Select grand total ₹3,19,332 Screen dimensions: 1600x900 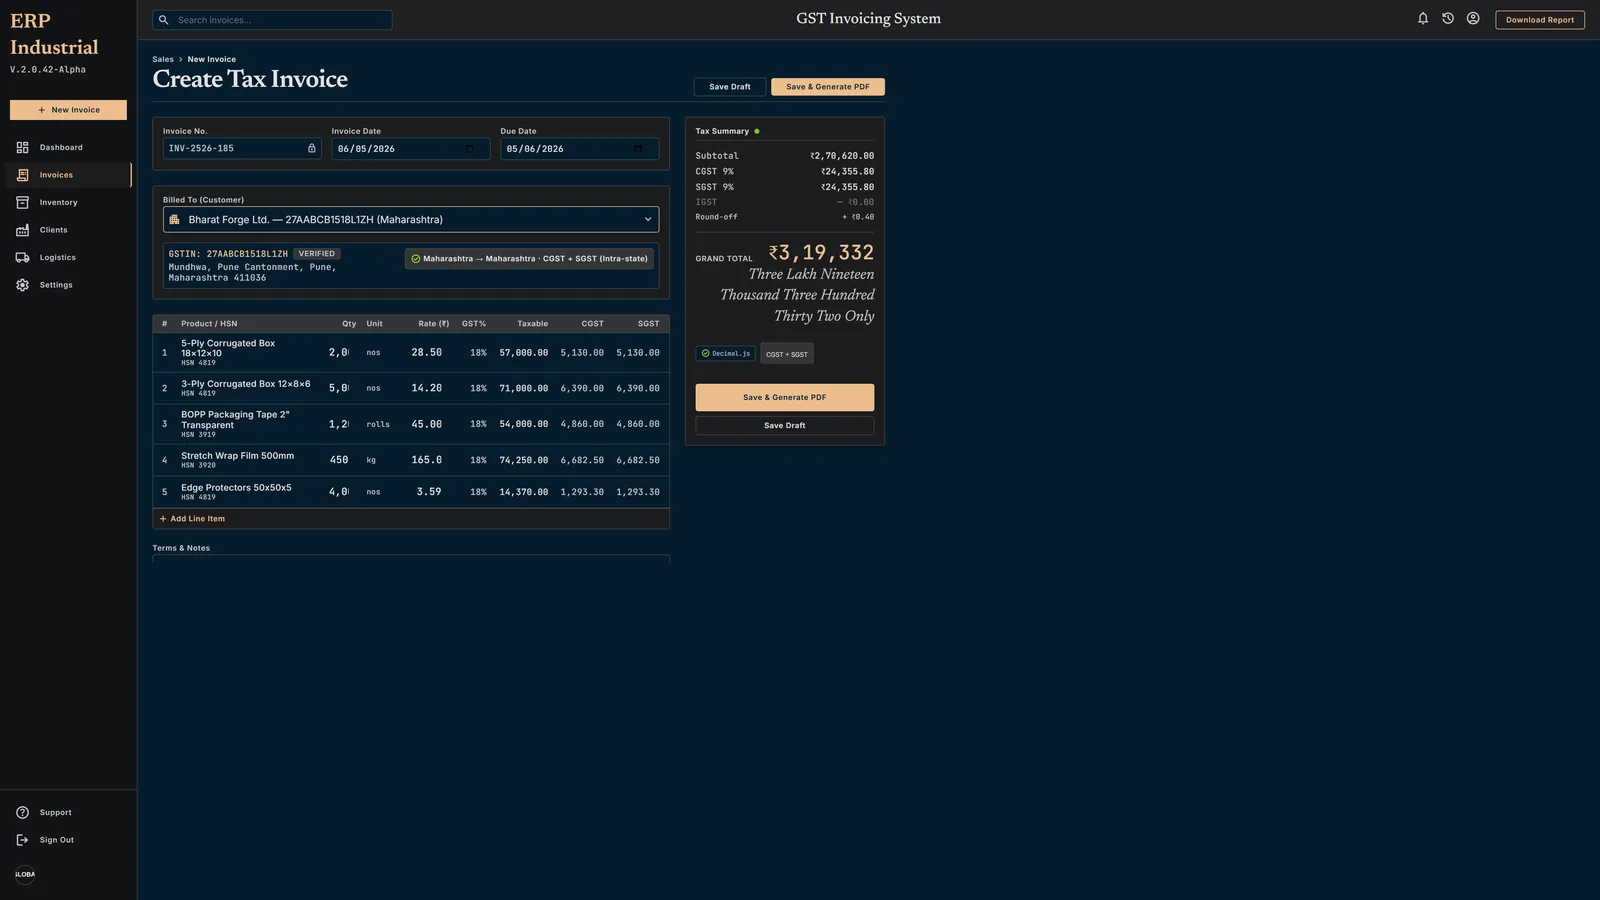(821, 253)
